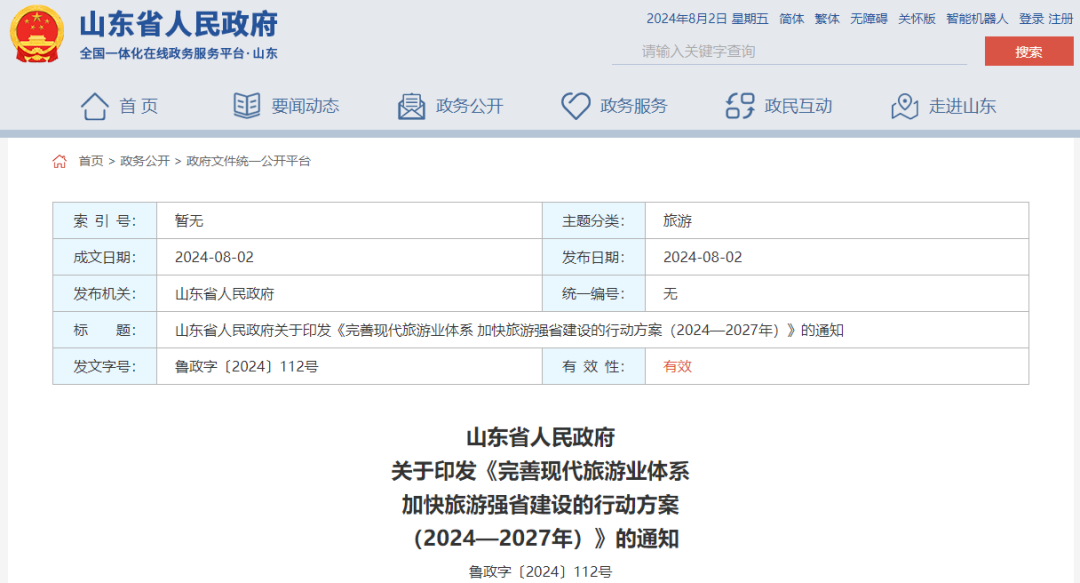Click the red 有效 validity status

[677, 367]
